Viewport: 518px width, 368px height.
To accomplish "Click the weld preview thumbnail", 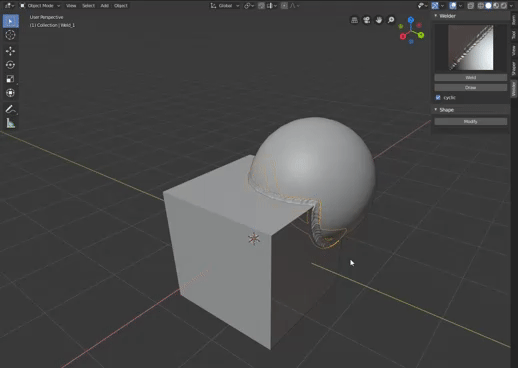I will coord(471,48).
